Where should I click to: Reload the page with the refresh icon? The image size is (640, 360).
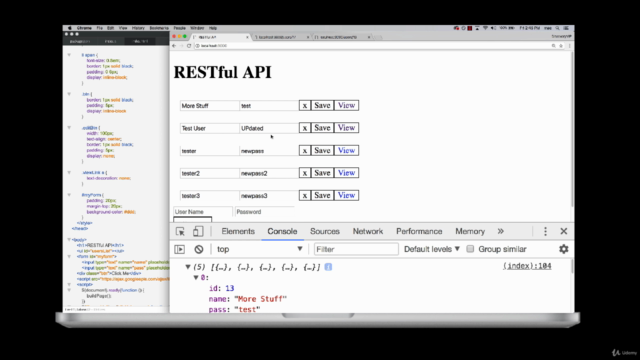click(x=189, y=46)
